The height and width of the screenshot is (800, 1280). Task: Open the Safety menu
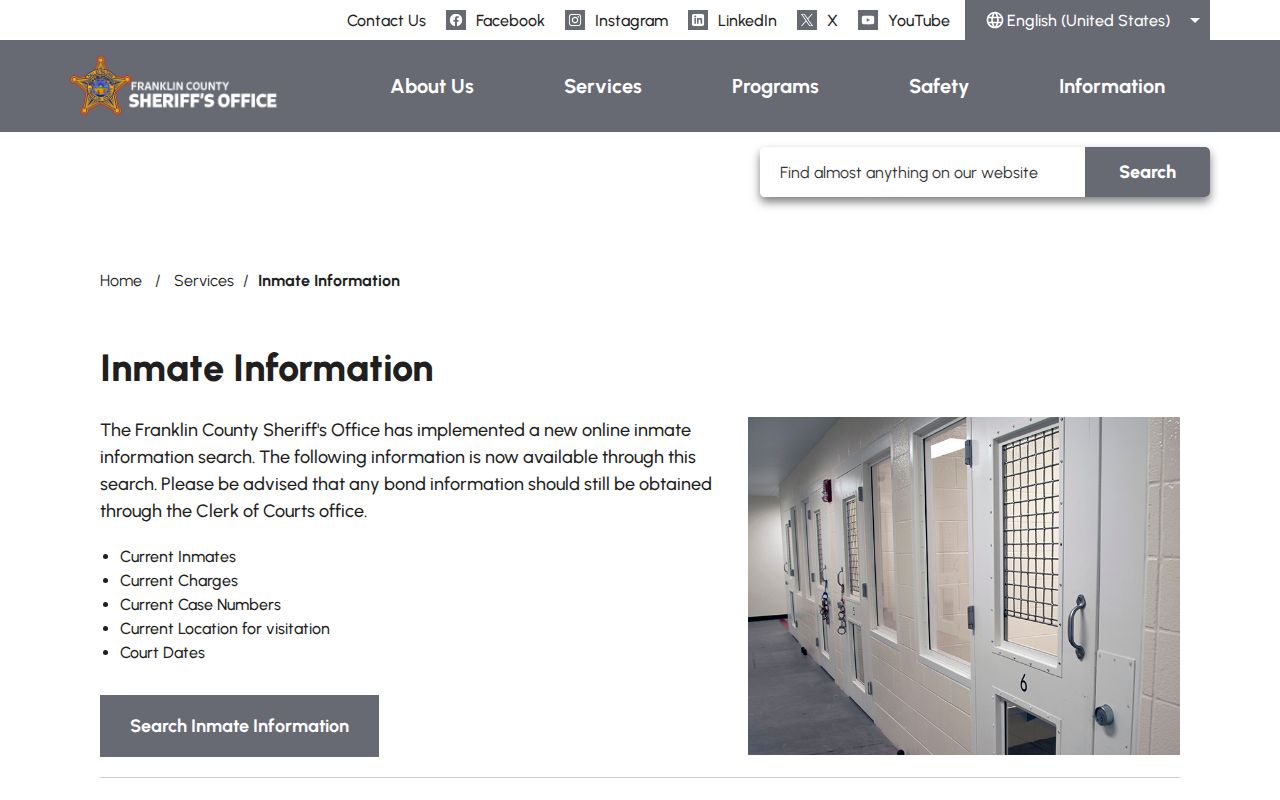(939, 86)
